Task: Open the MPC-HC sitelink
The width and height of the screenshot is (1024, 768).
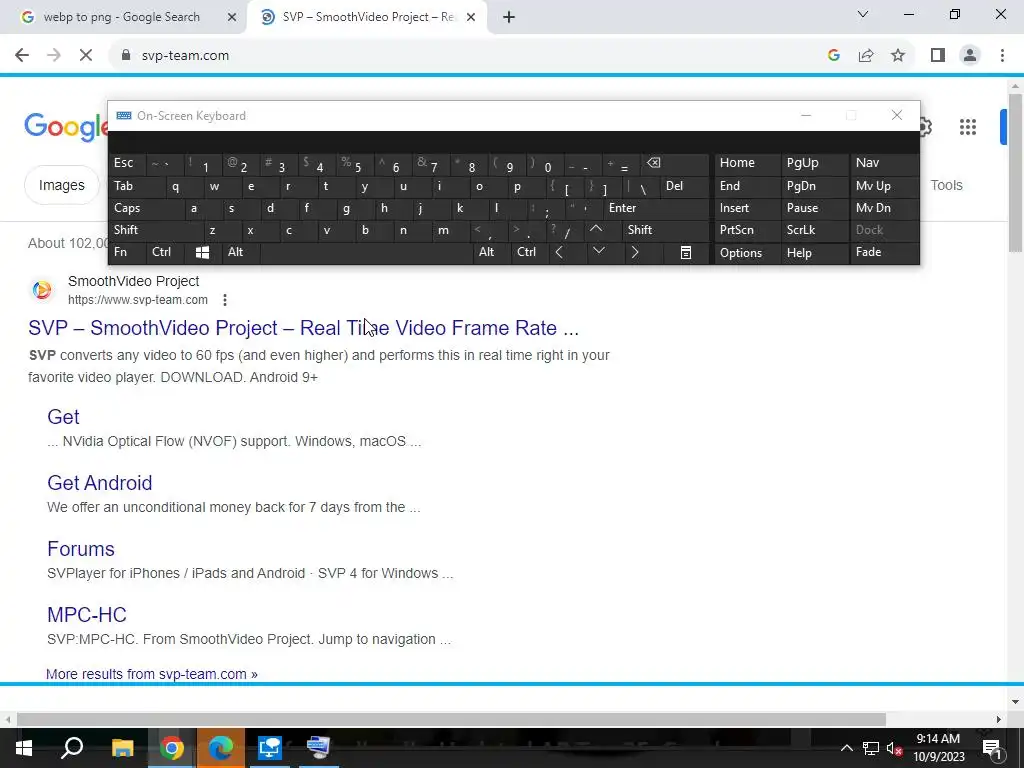Action: 87,615
